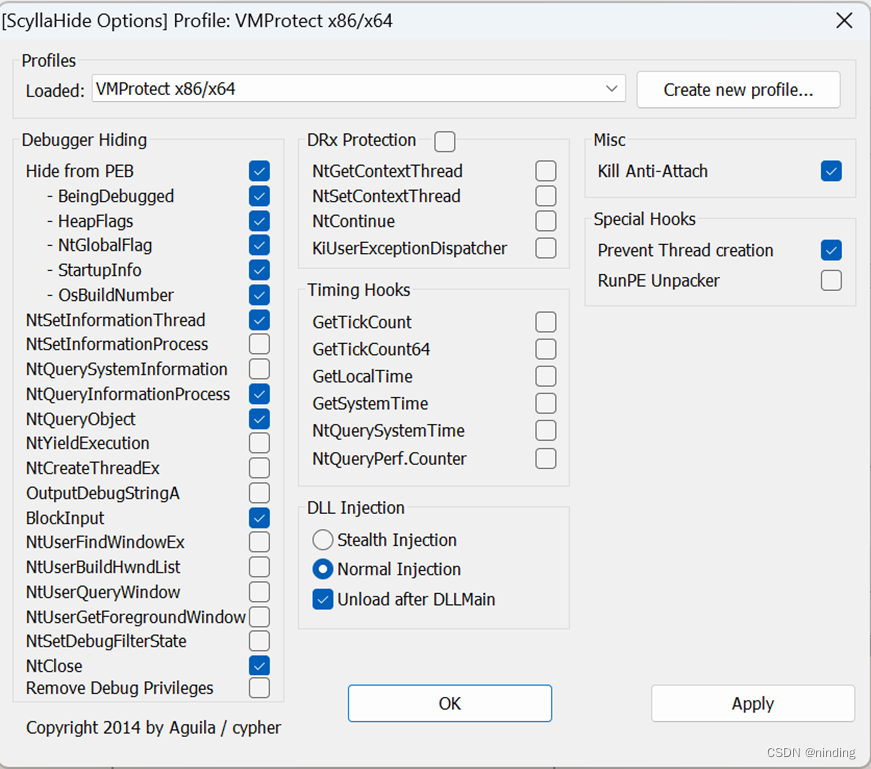Enable NtSetDebugFilterState checkbox

coord(259,641)
